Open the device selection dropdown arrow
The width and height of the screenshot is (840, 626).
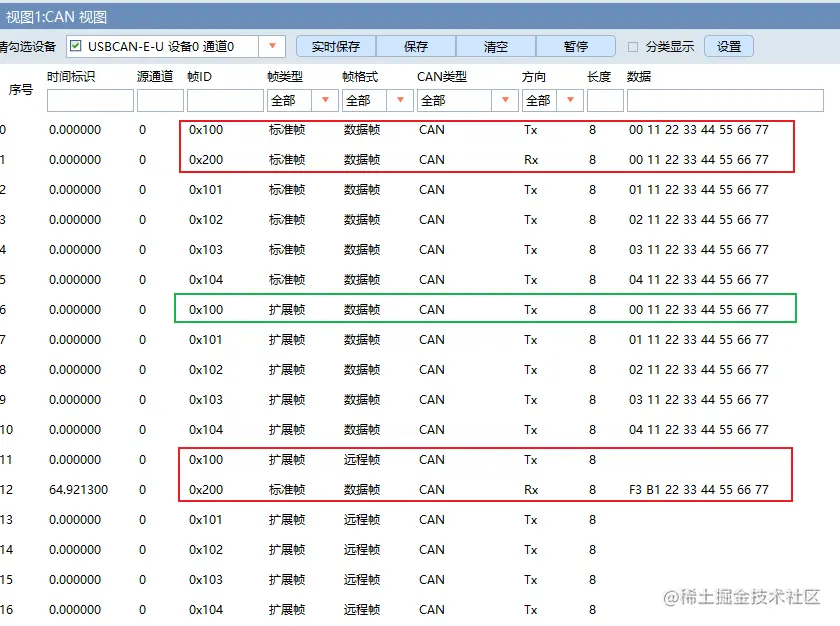tap(272, 46)
